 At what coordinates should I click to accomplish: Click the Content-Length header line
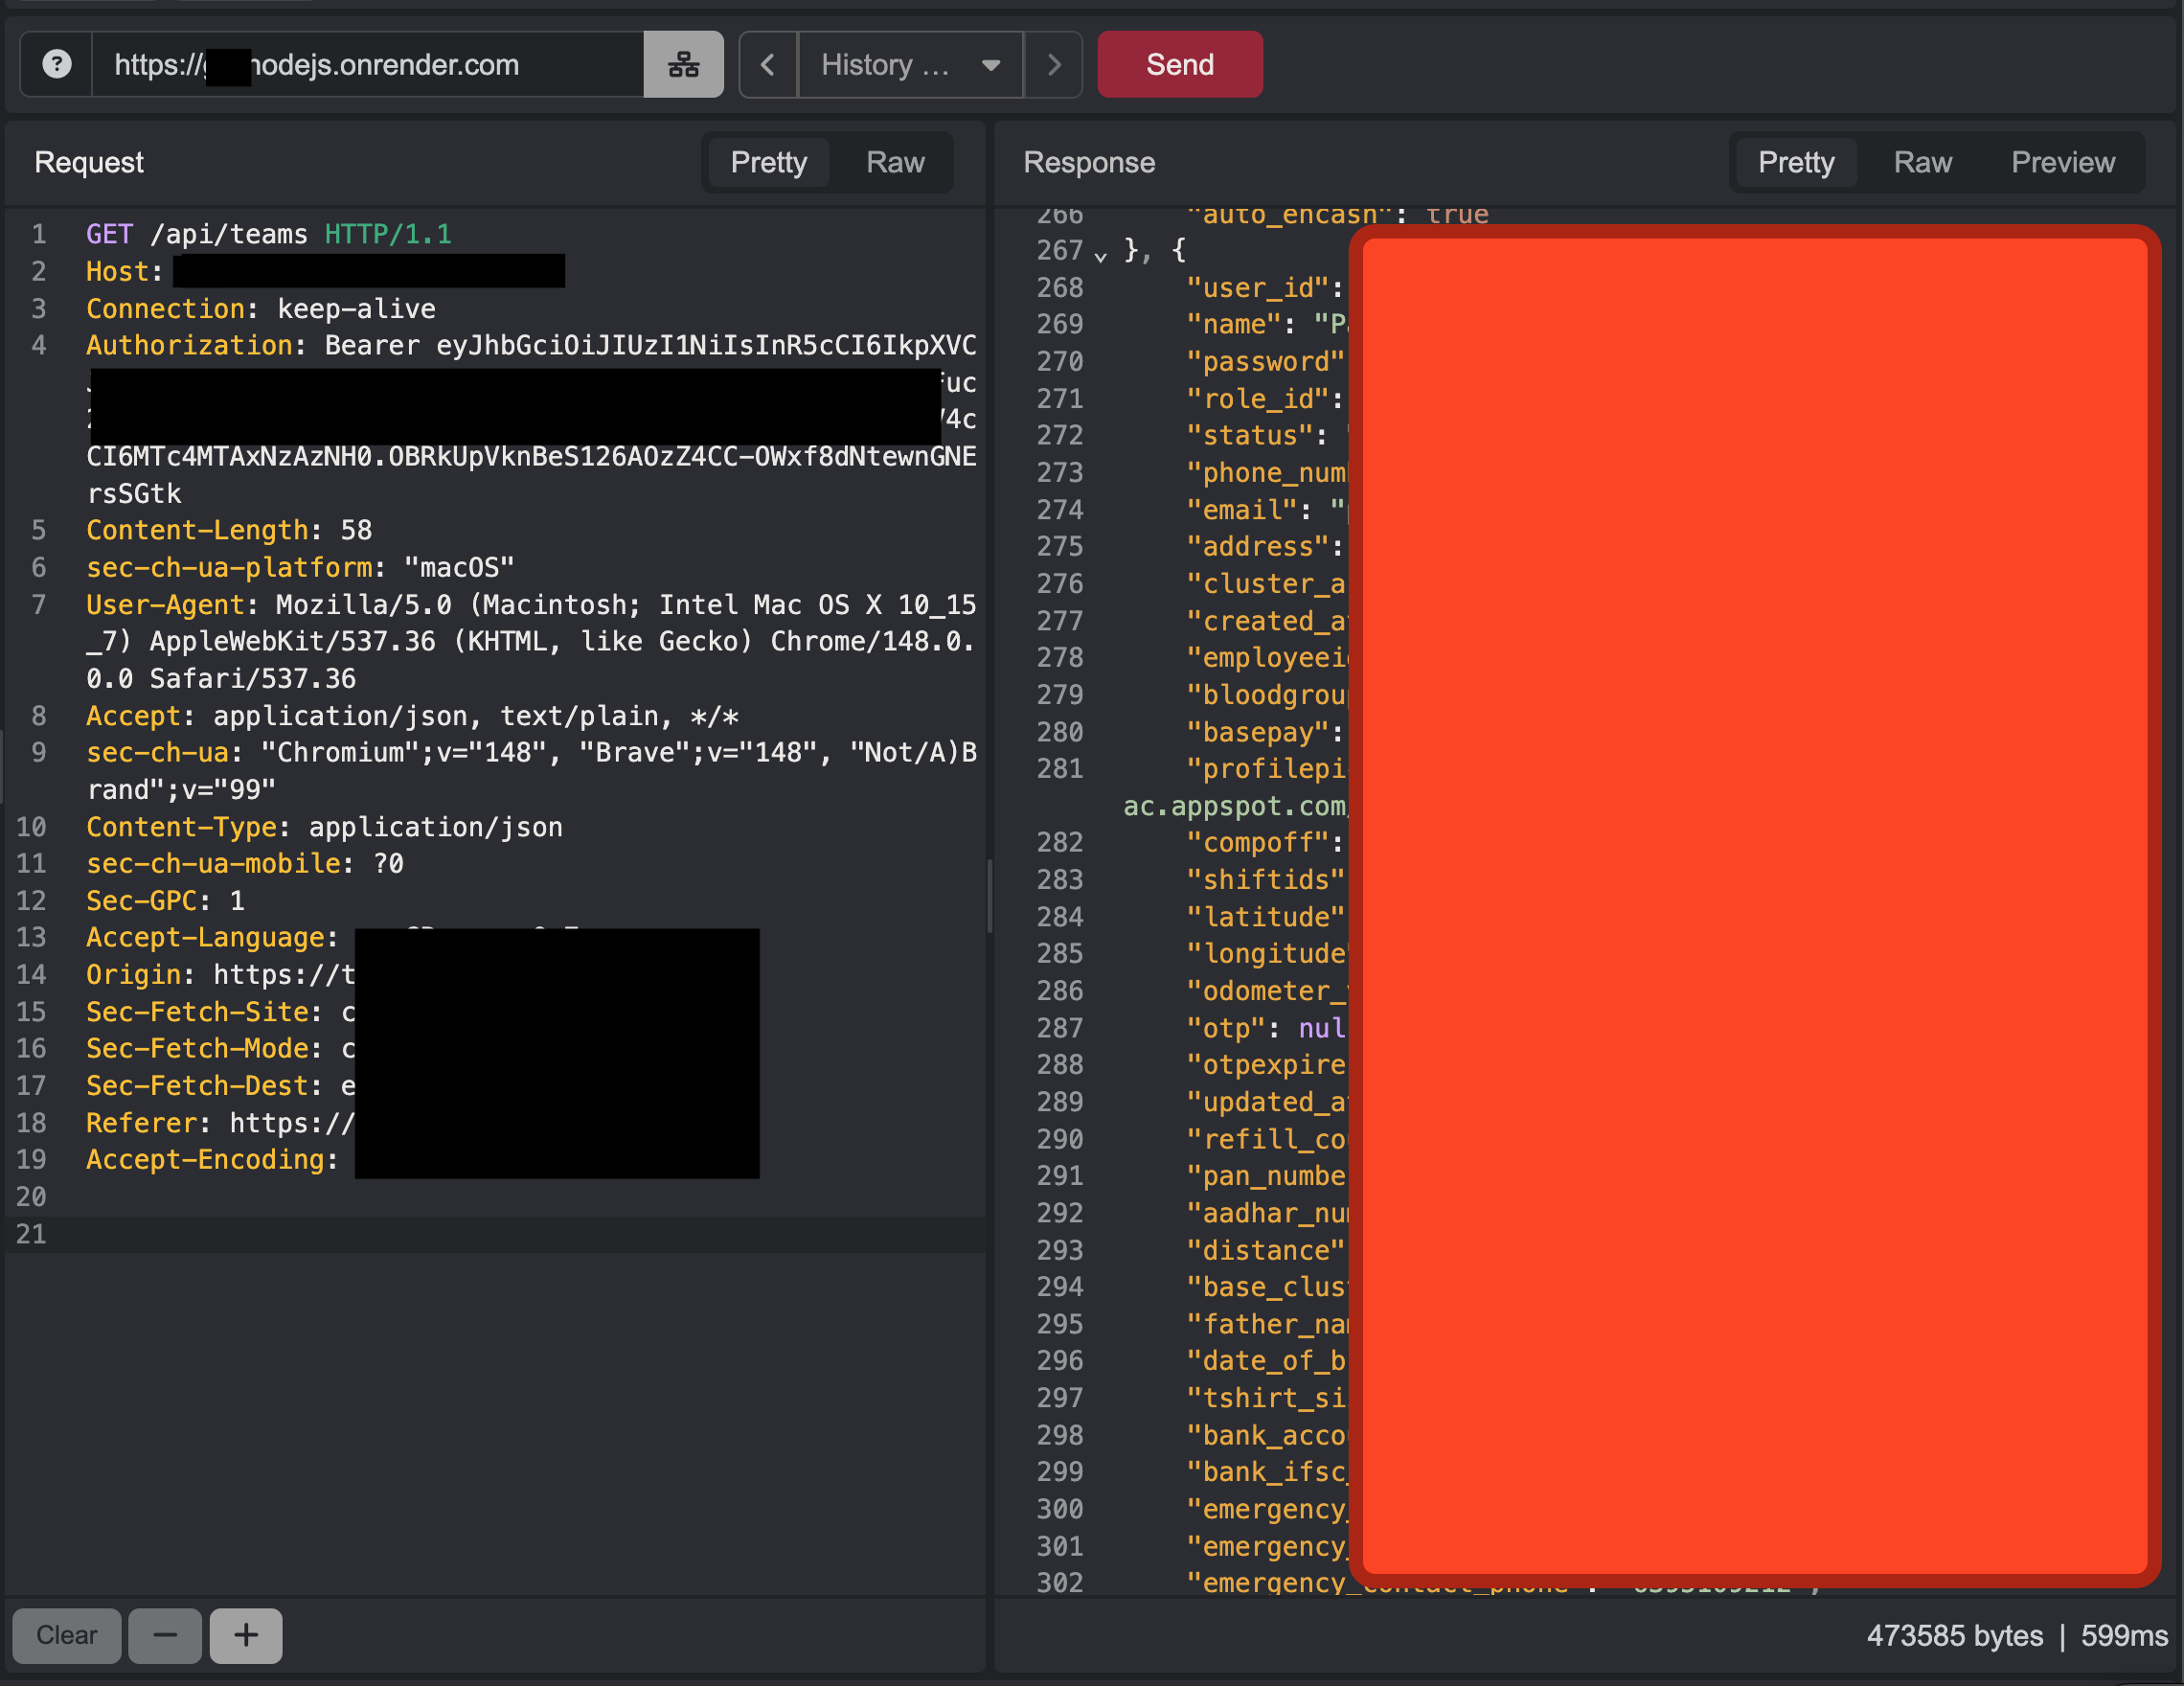coord(229,530)
